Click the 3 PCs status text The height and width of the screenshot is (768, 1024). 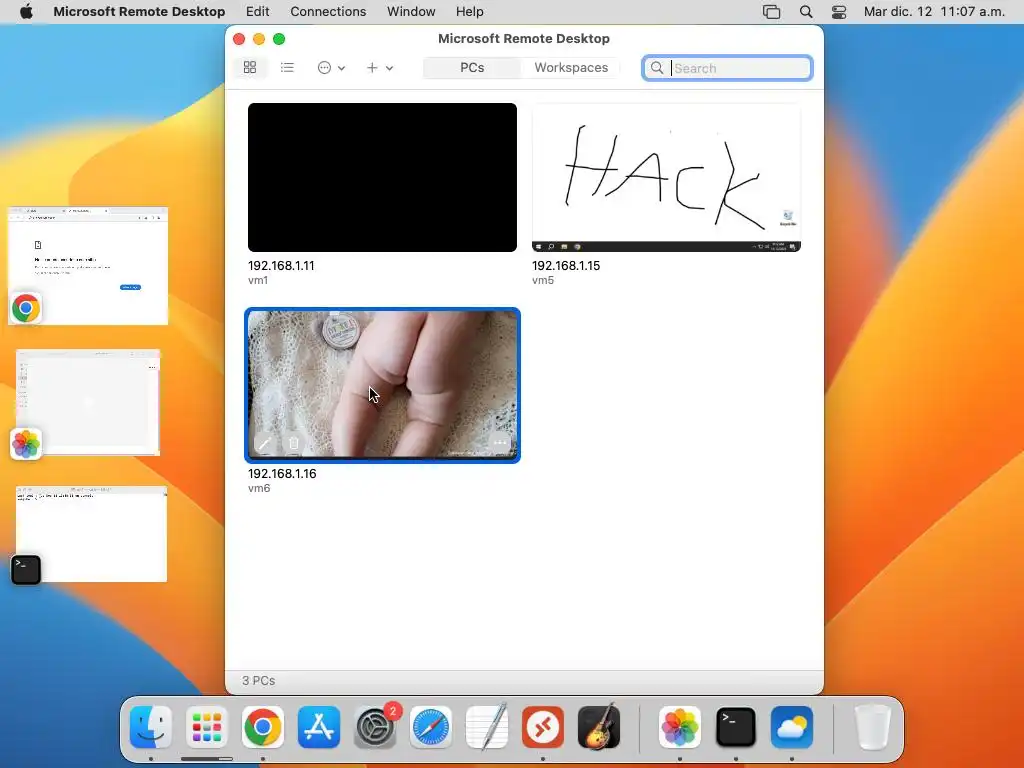coord(259,680)
